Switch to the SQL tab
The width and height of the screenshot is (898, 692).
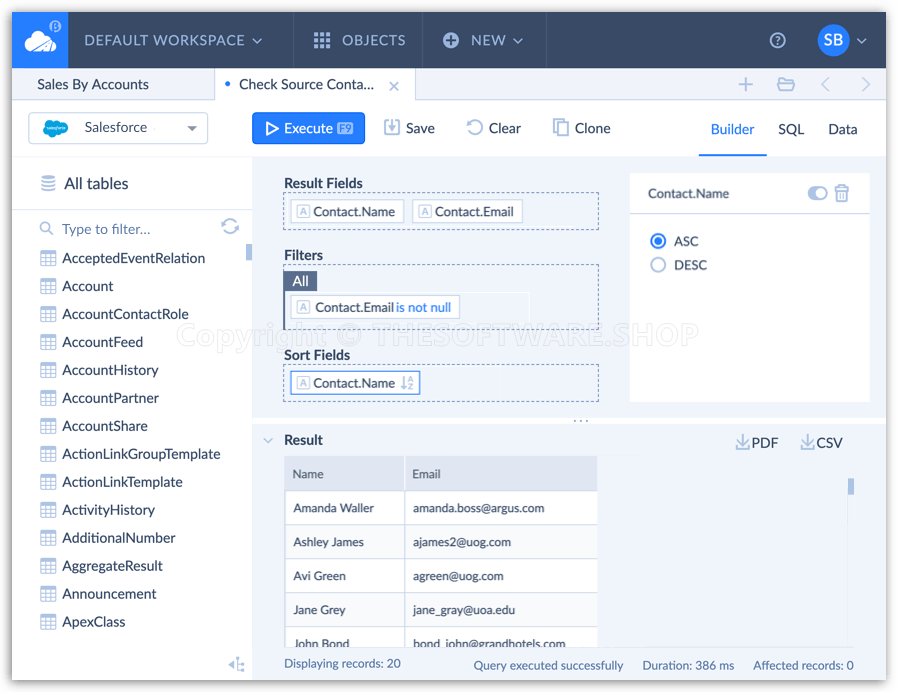tap(790, 128)
